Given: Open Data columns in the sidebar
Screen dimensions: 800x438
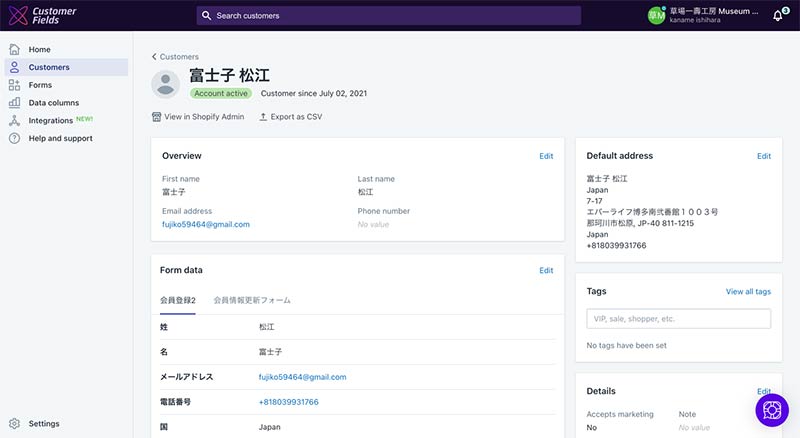Looking at the screenshot, I should [x=53, y=103].
